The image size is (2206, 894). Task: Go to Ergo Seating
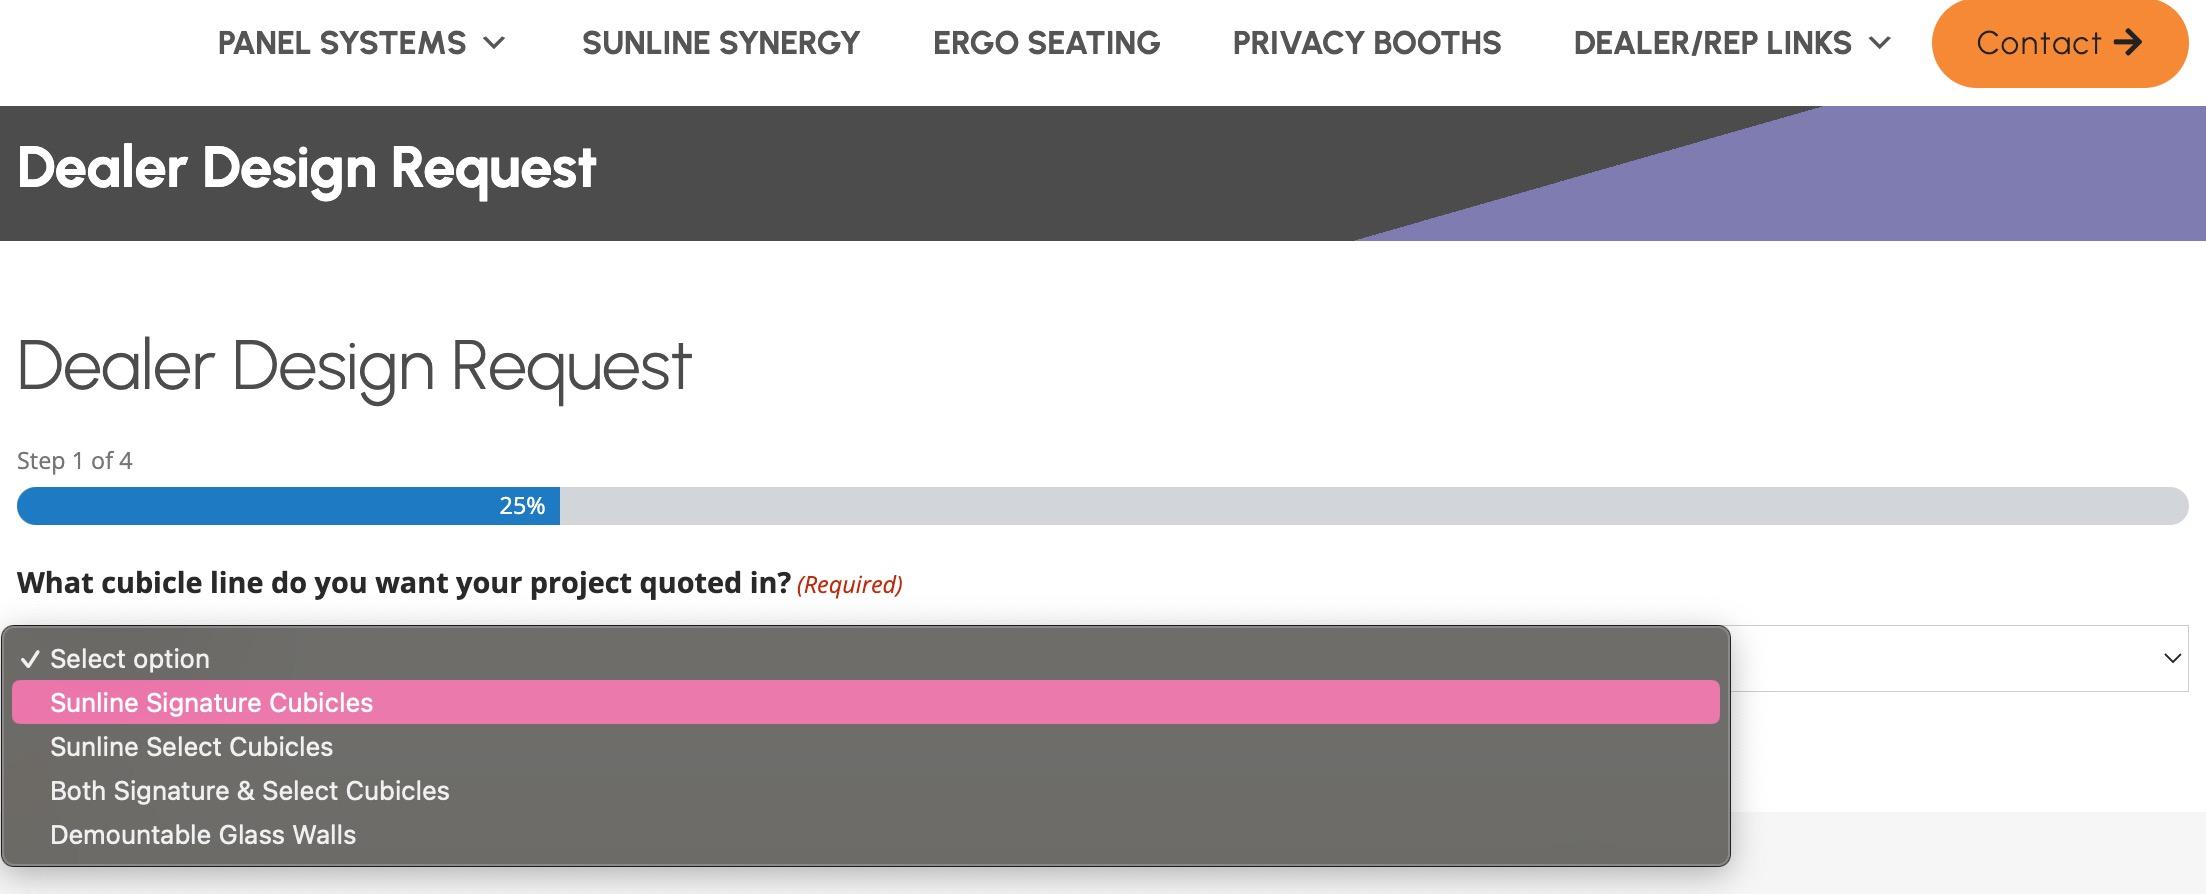(1046, 43)
